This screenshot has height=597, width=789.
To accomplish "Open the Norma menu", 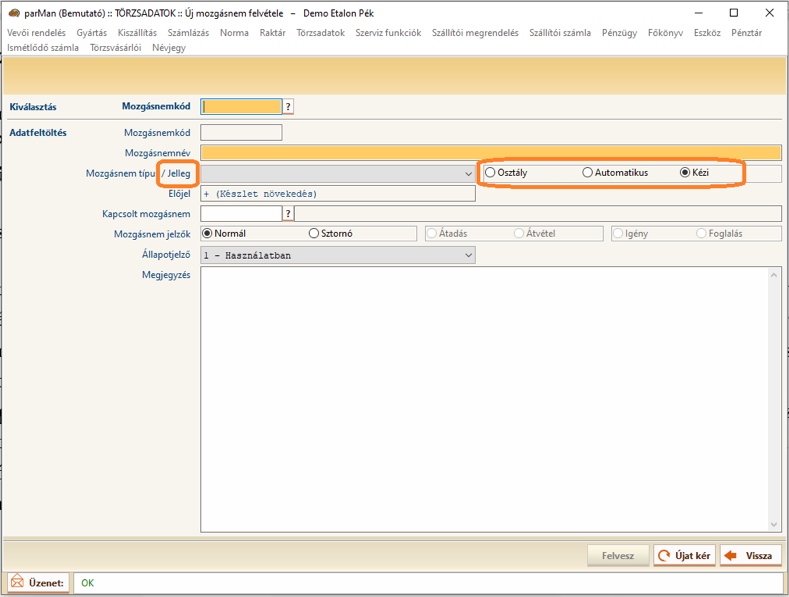I will [x=234, y=33].
